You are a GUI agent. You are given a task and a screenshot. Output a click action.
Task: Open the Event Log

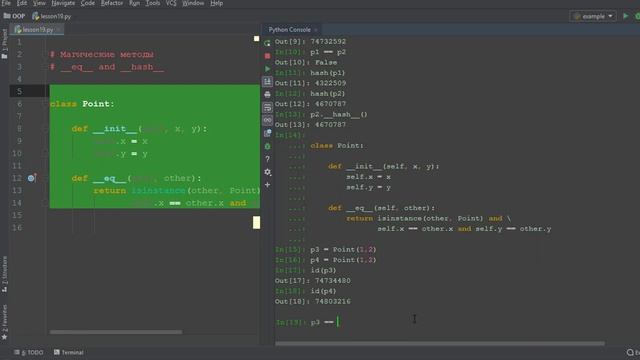point(633,352)
